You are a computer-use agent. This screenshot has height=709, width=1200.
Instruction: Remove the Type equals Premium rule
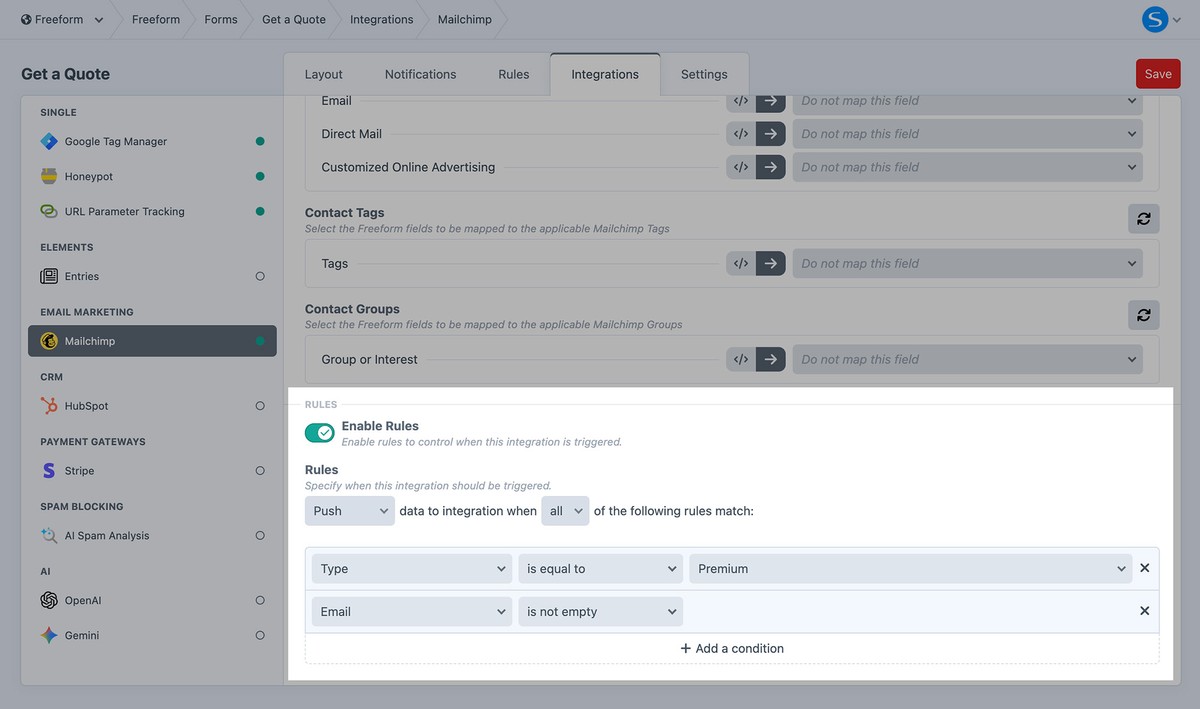[x=1145, y=568]
